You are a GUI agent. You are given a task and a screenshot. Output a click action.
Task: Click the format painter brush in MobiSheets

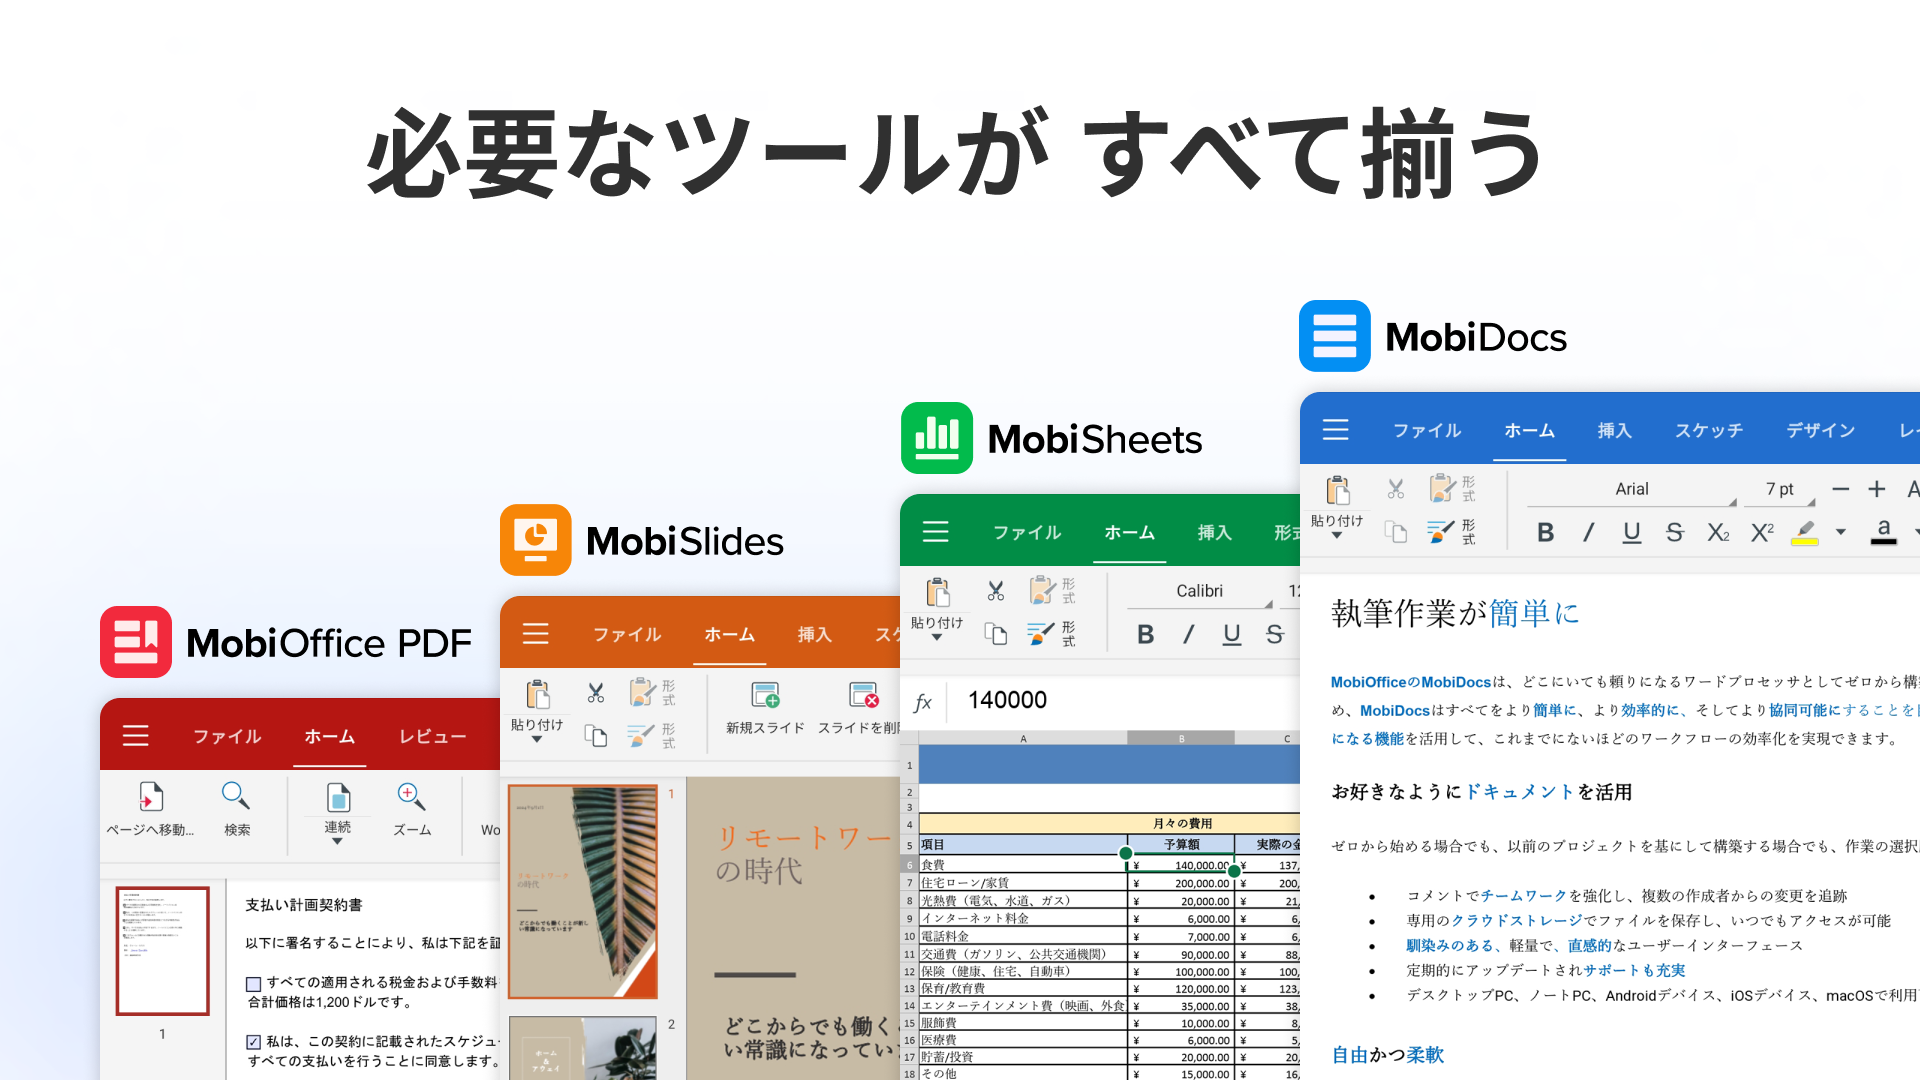1041,633
